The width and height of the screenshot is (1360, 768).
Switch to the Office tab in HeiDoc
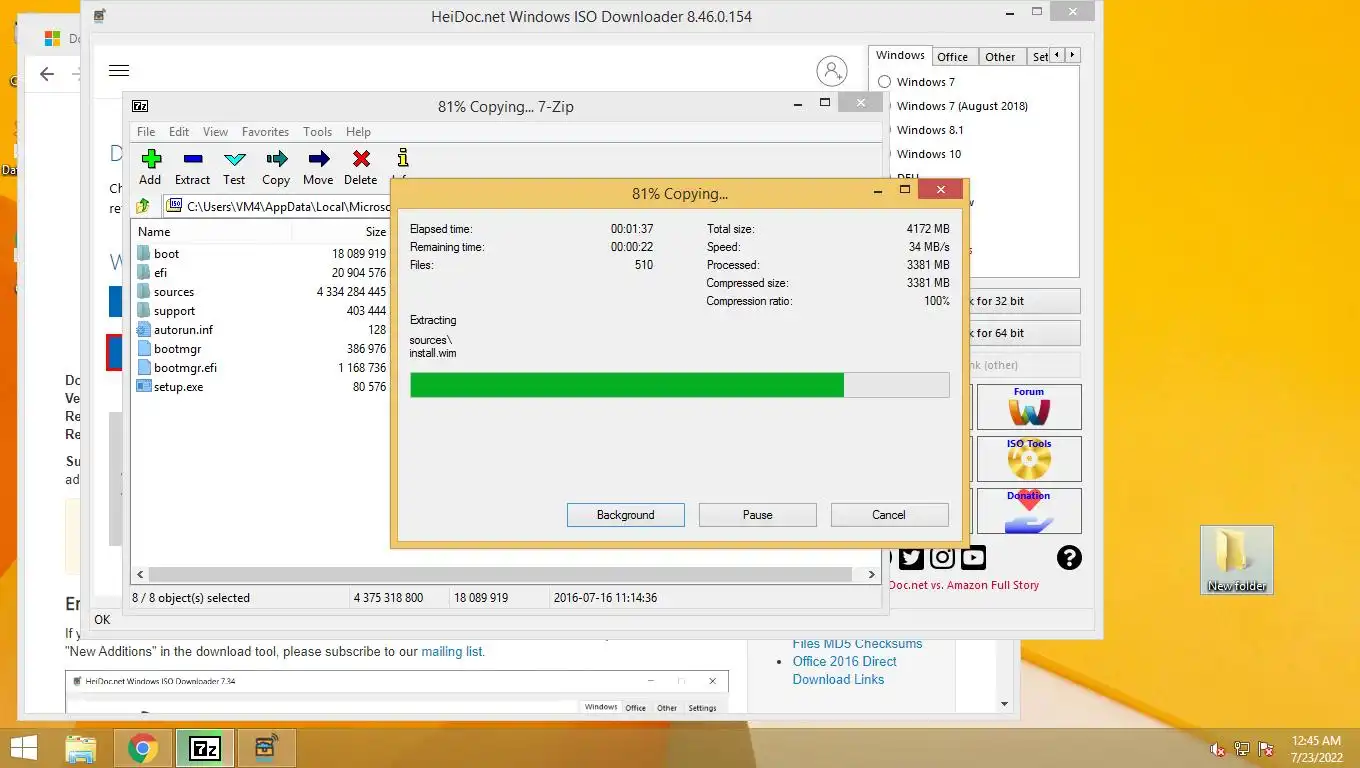[952, 57]
